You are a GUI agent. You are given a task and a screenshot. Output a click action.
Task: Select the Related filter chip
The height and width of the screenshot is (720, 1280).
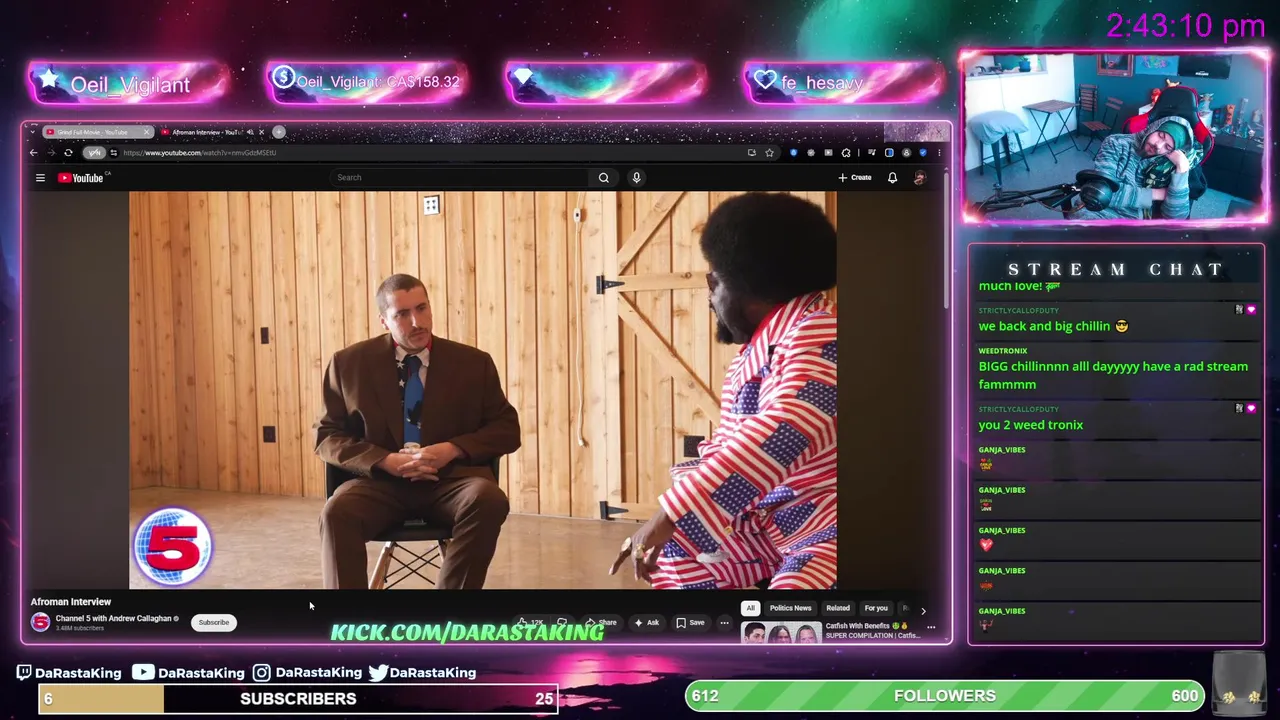pyautogui.click(x=838, y=608)
